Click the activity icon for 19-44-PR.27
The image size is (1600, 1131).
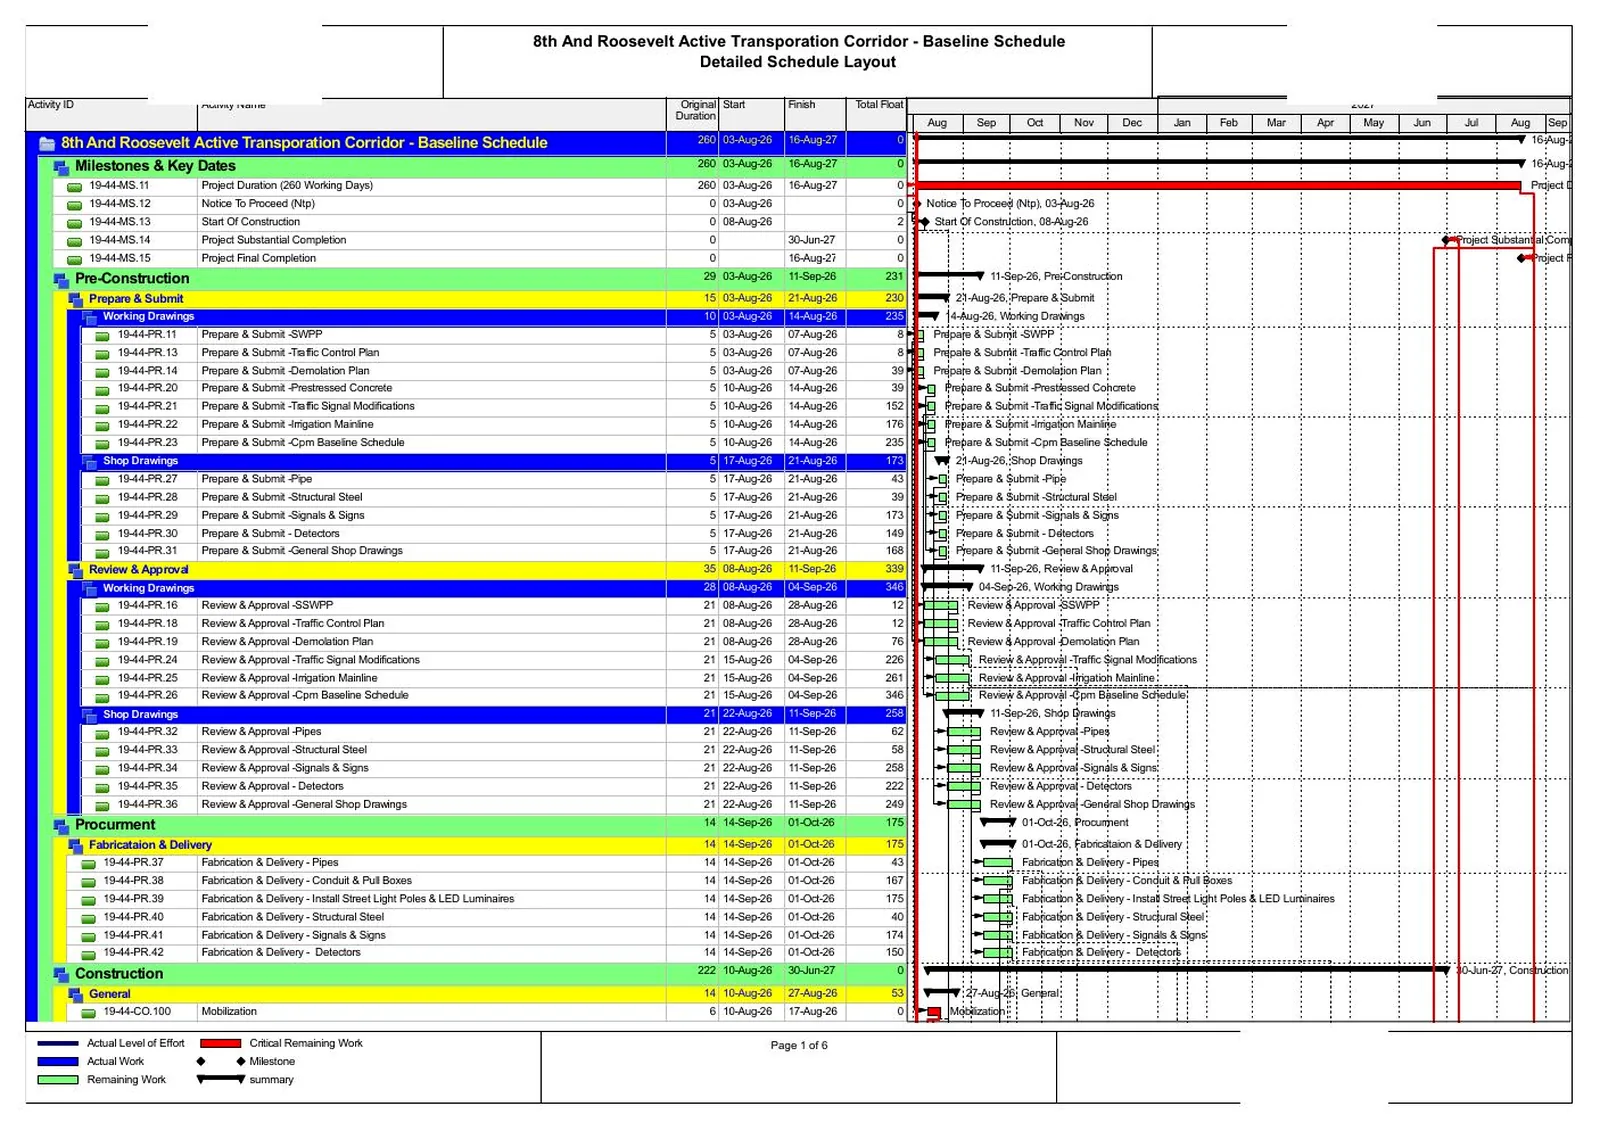tap(102, 481)
